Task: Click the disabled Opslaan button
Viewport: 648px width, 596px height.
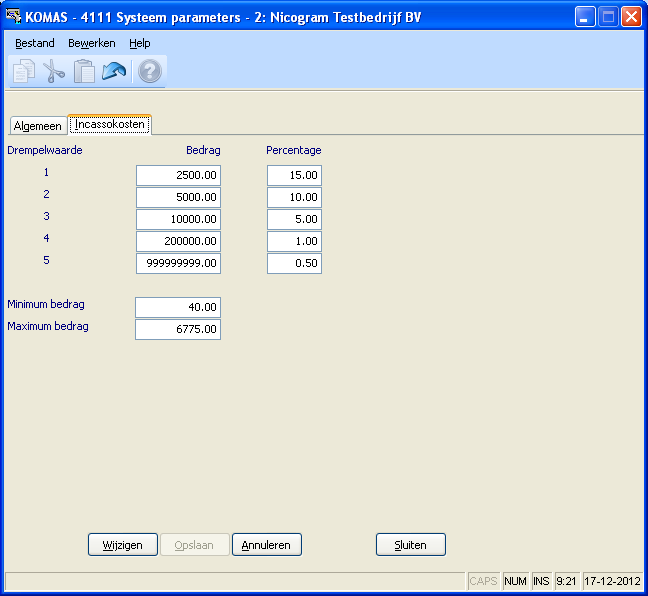Action: click(194, 545)
